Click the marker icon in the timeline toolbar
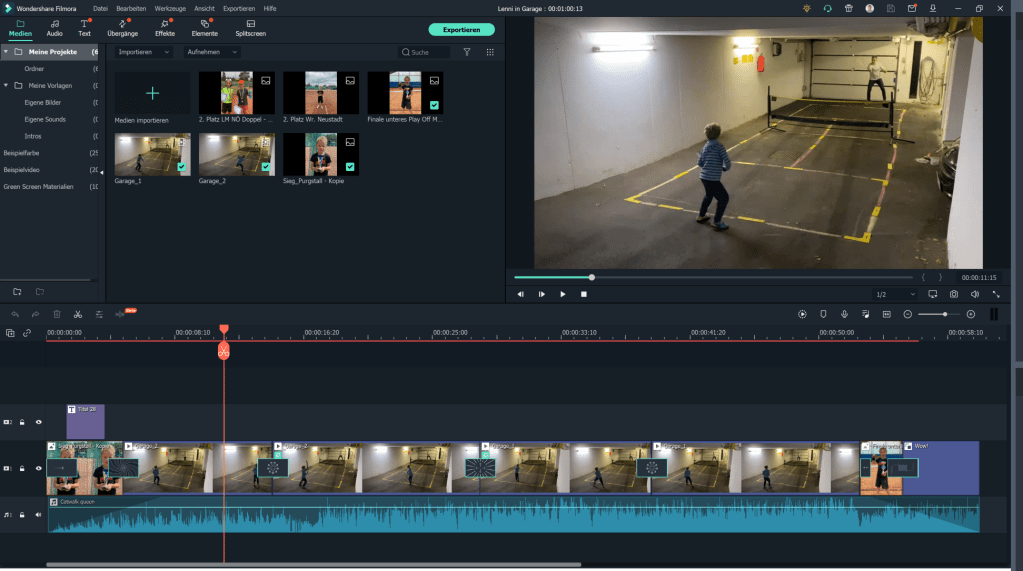Image resolution: width=1023 pixels, height=571 pixels. 823,314
